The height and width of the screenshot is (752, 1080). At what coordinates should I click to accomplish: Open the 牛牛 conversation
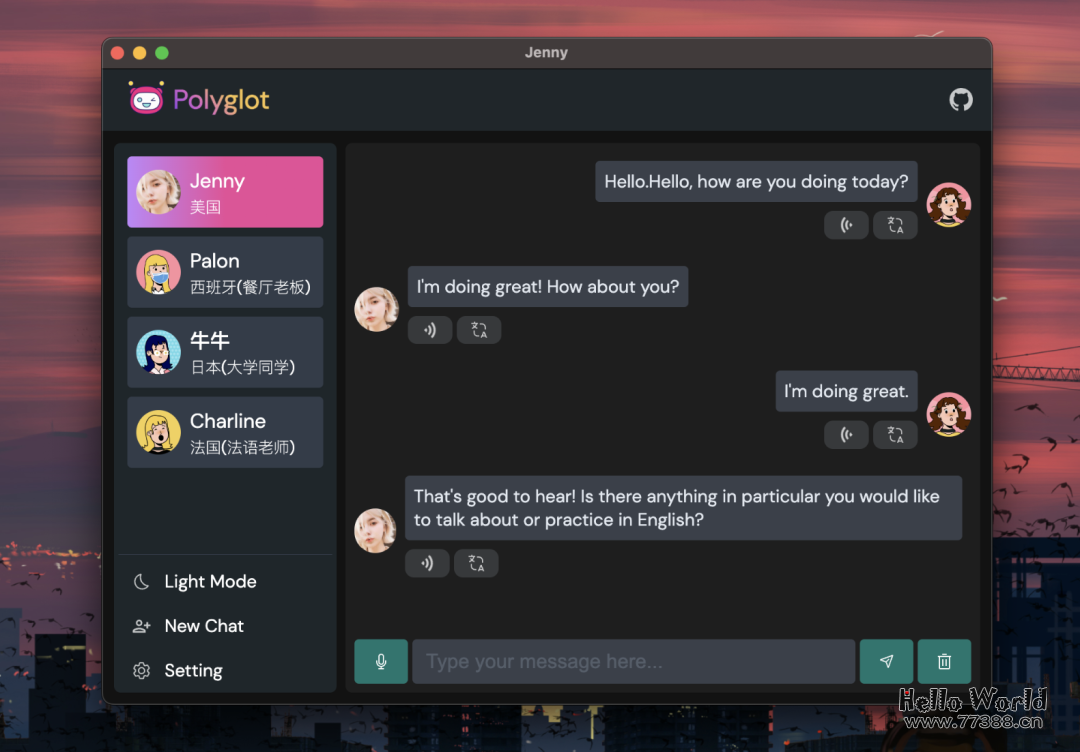pyautogui.click(x=225, y=352)
